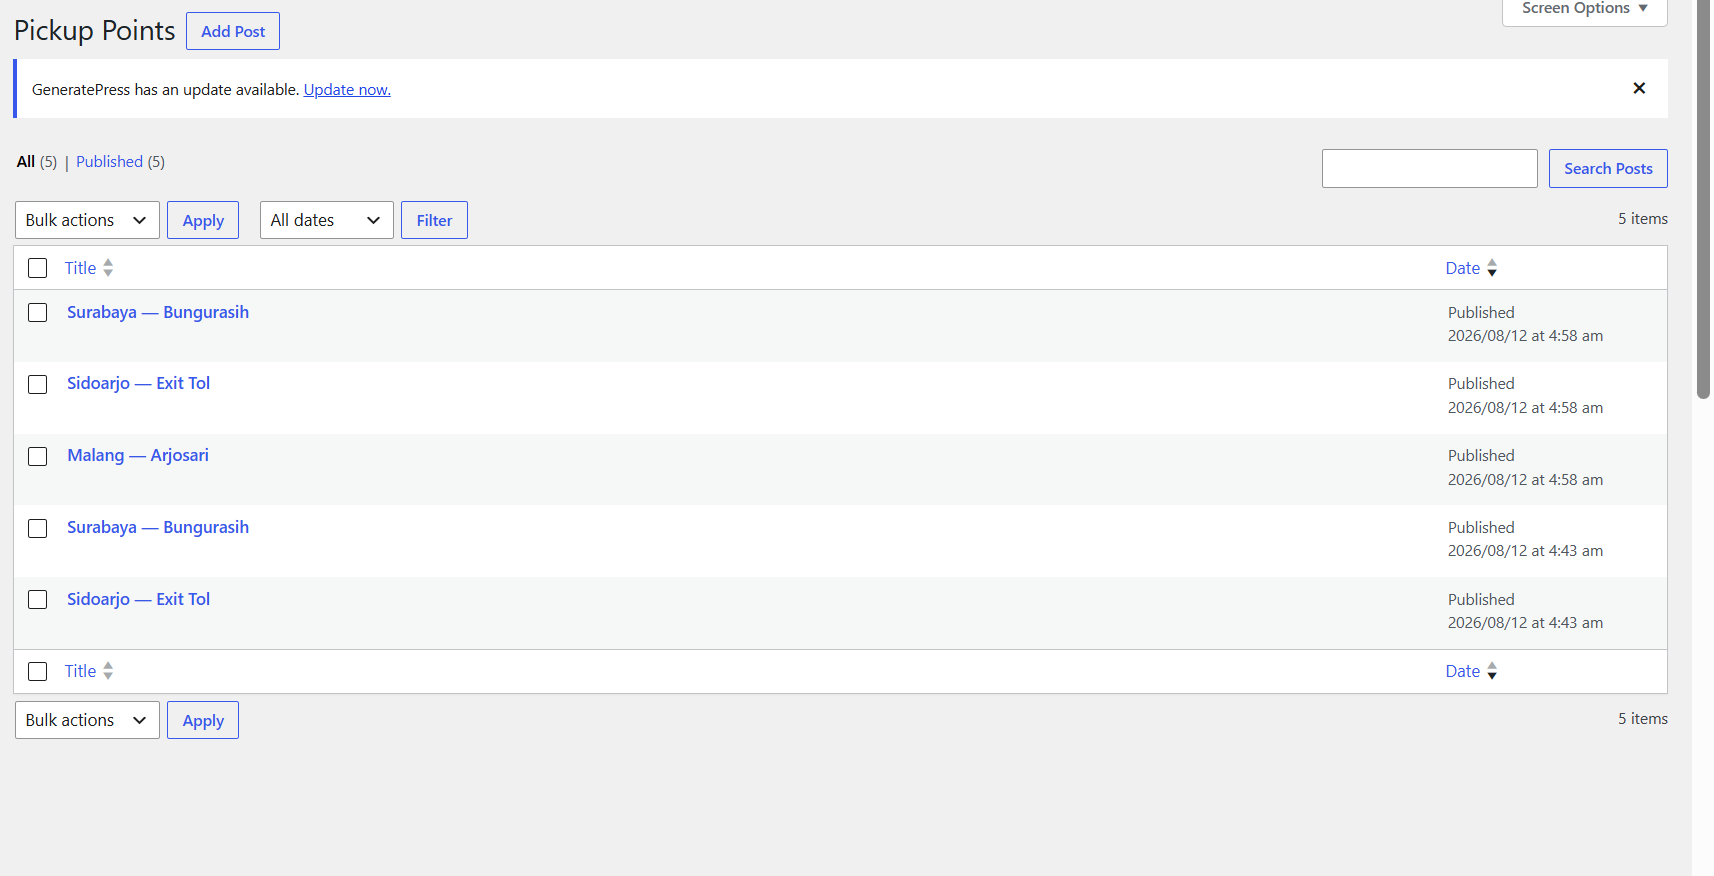
Task: Click the Search Posts button
Action: [1608, 168]
